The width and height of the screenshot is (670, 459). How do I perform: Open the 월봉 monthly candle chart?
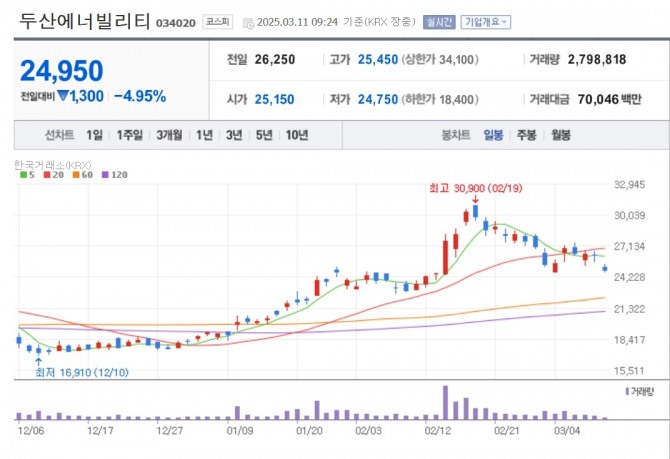pyautogui.click(x=560, y=135)
